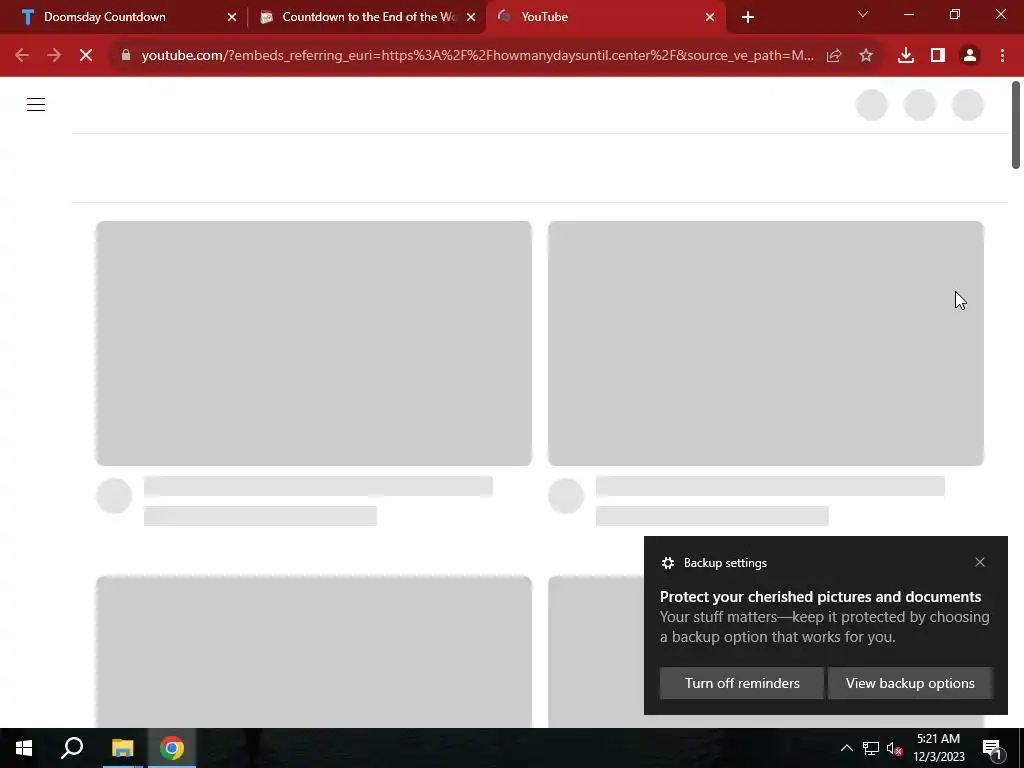Screen dimensions: 1024x768
Task: Open a new browser tab
Action: point(748,17)
